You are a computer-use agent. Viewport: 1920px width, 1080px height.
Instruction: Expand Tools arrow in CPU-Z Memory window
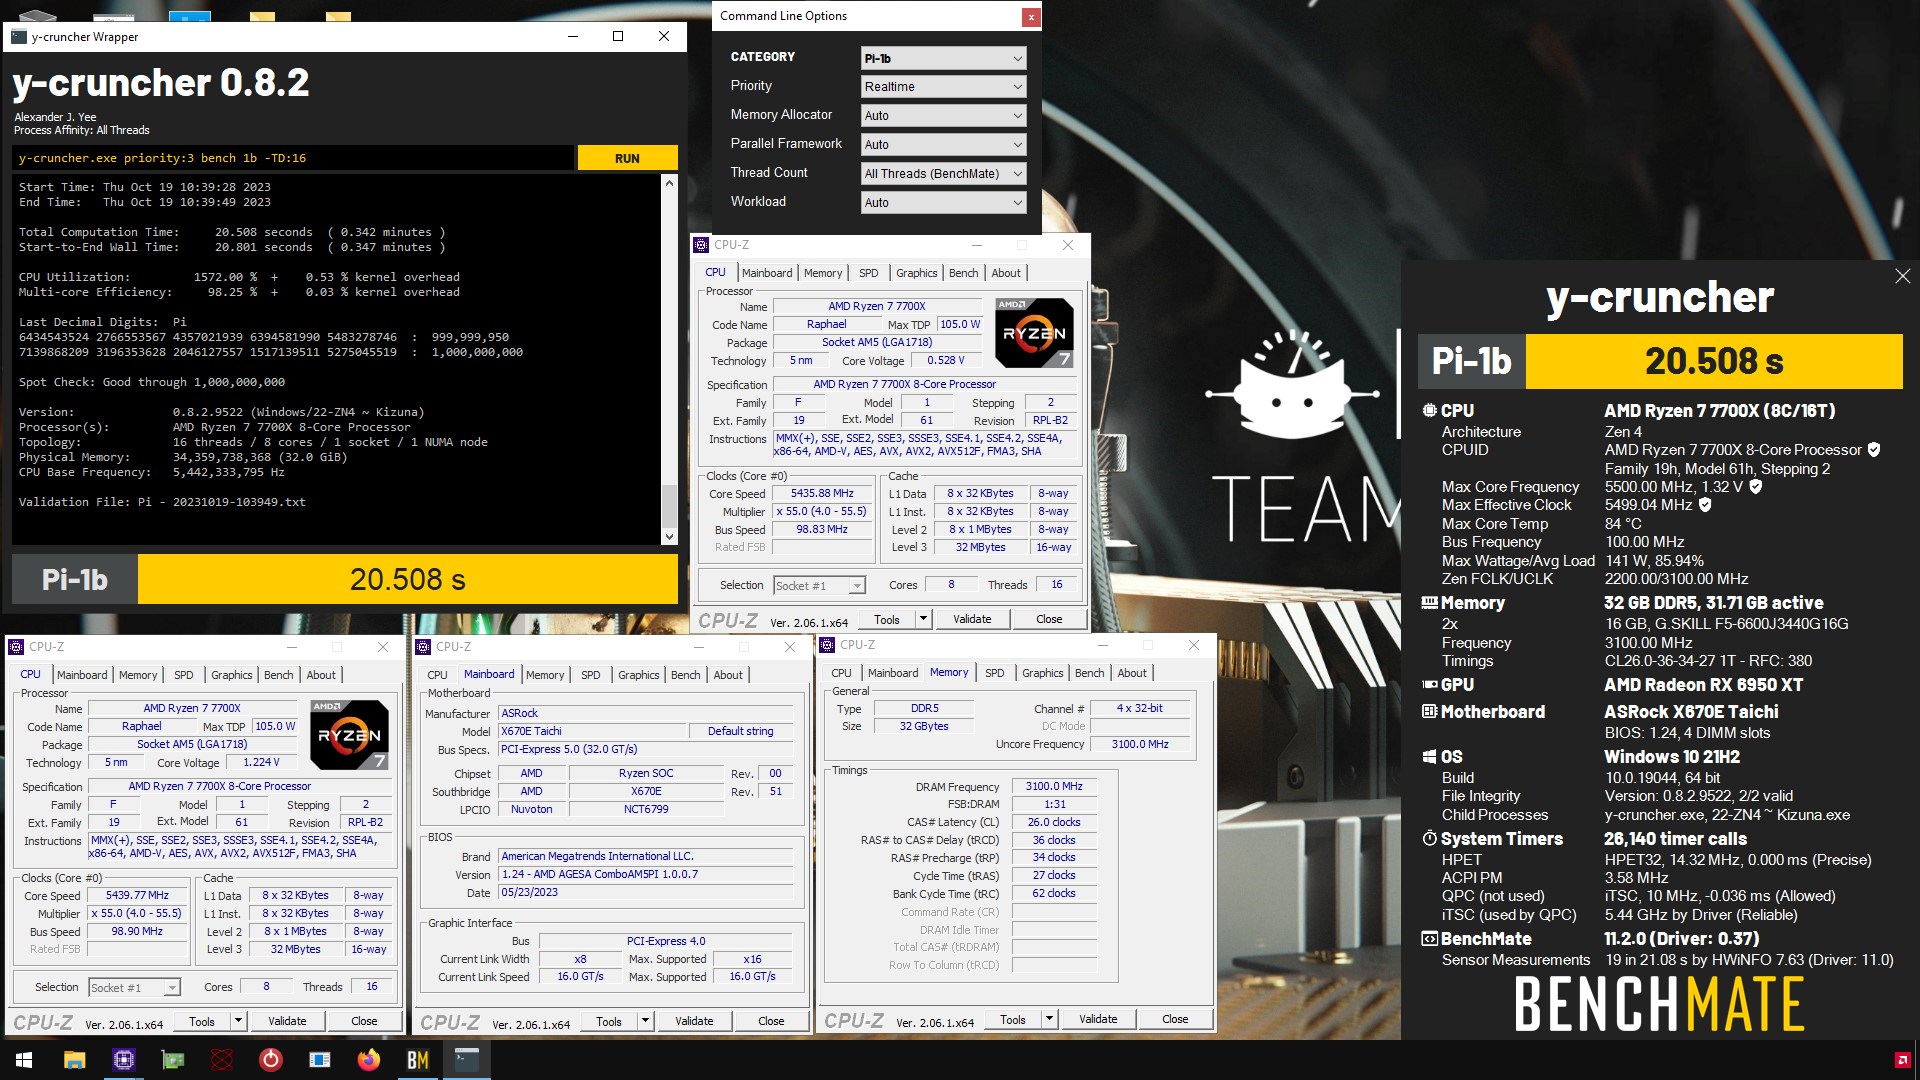[x=1049, y=1019]
